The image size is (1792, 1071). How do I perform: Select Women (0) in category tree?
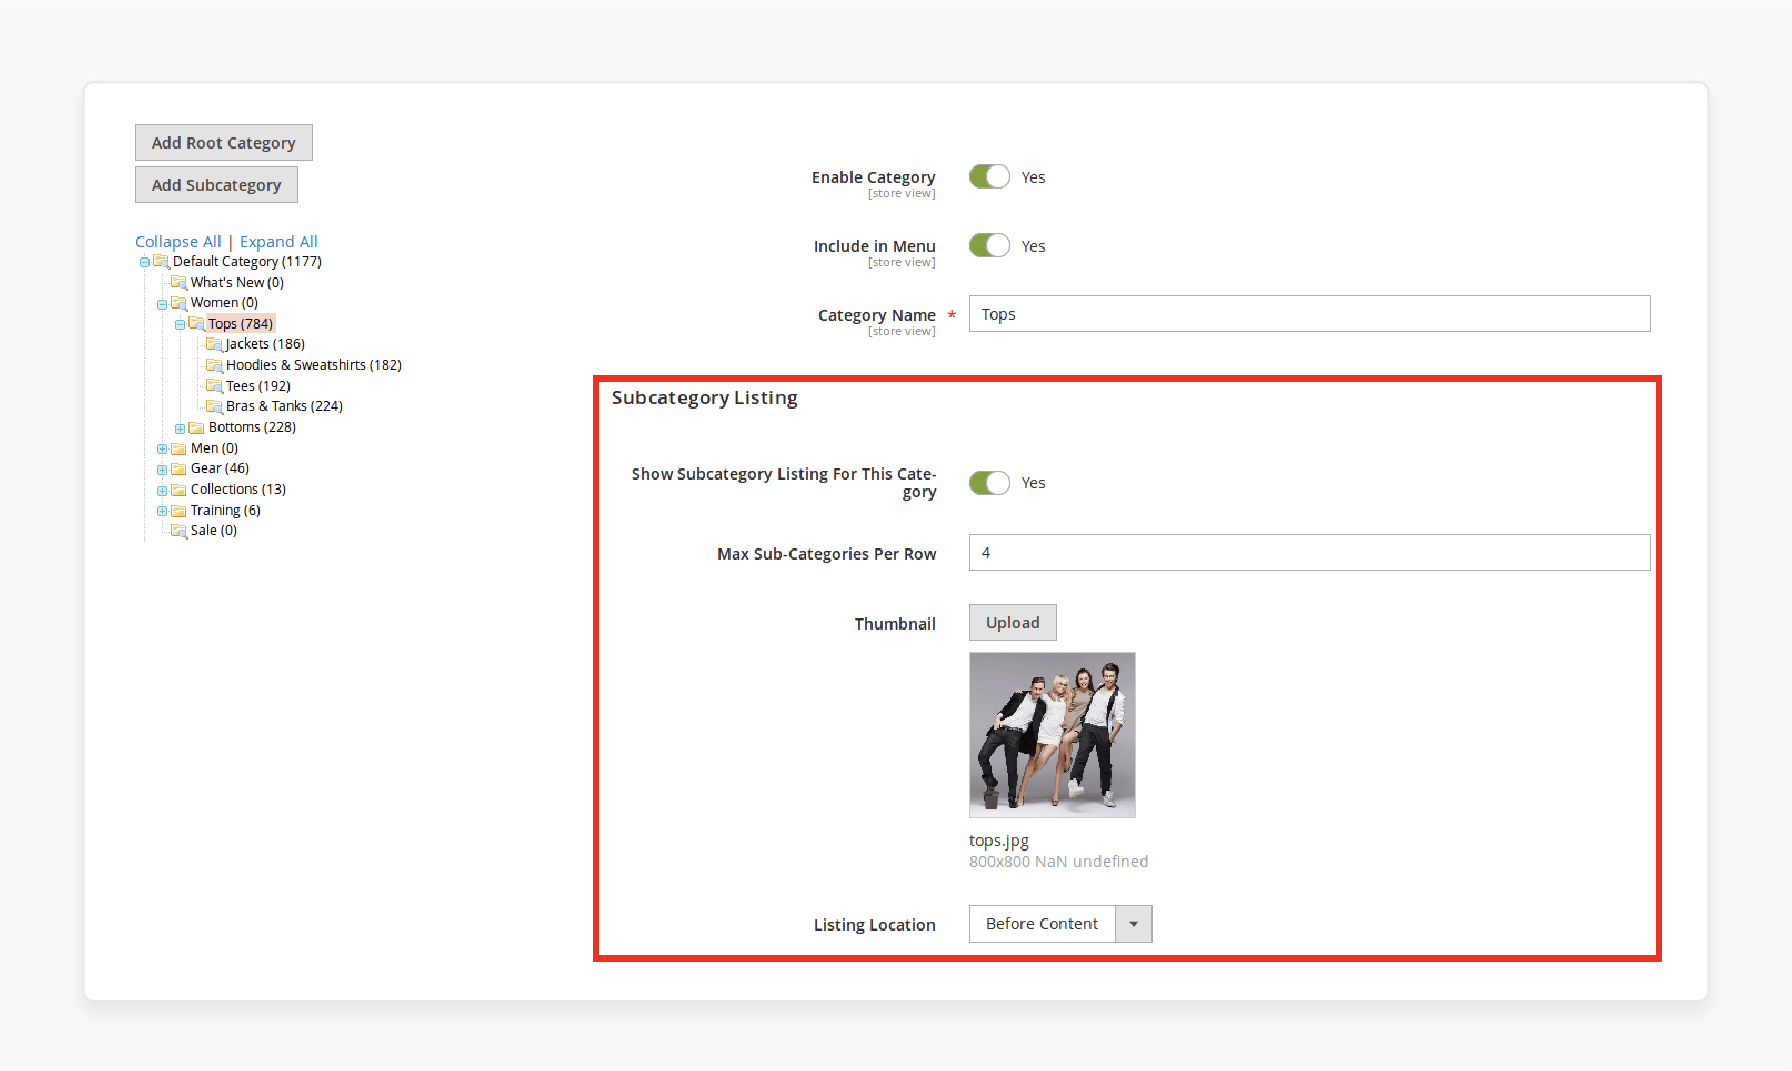[224, 303]
